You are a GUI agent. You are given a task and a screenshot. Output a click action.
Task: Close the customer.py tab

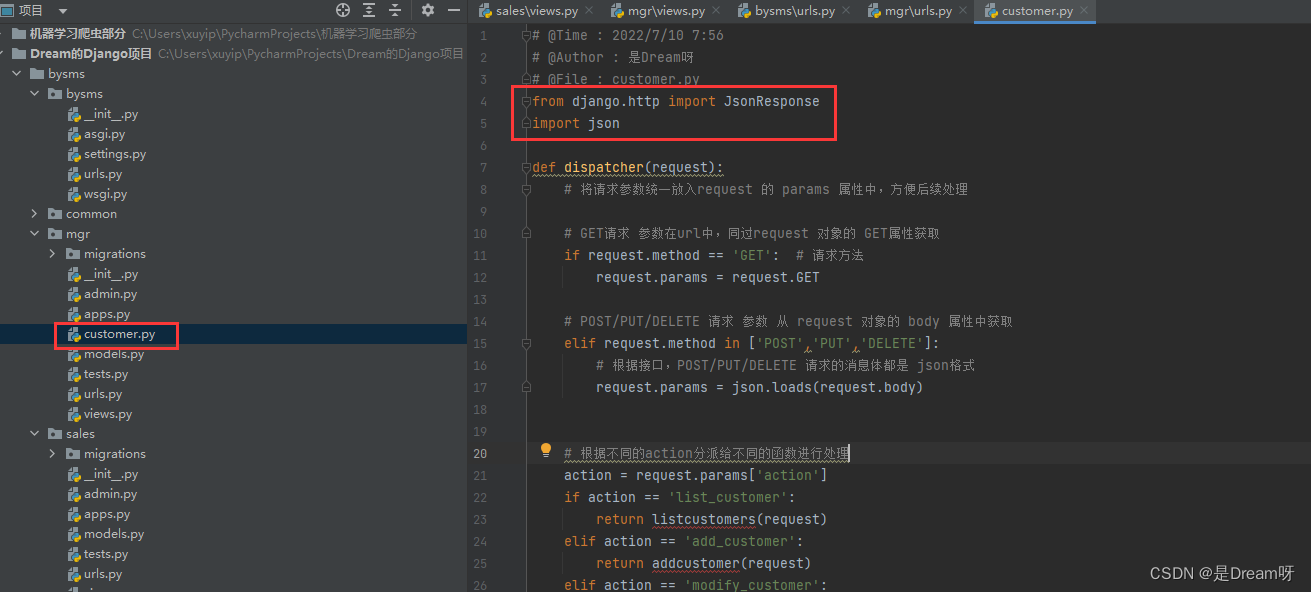click(1086, 11)
